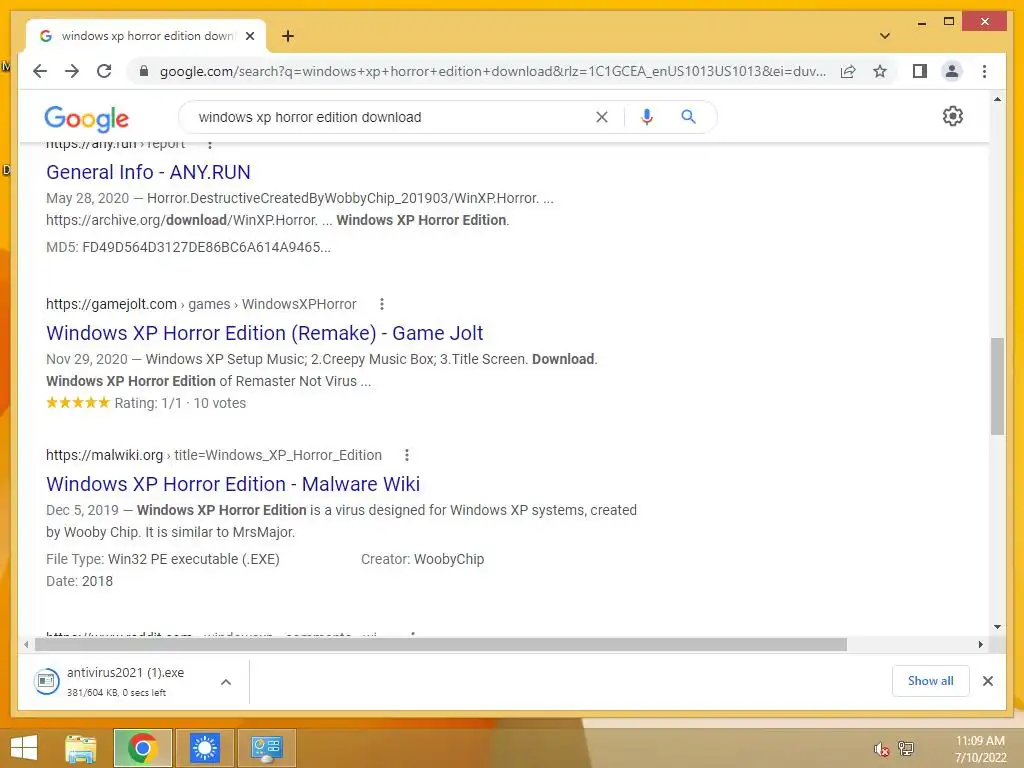Click the horizontal scrollbar thumb

point(441,645)
